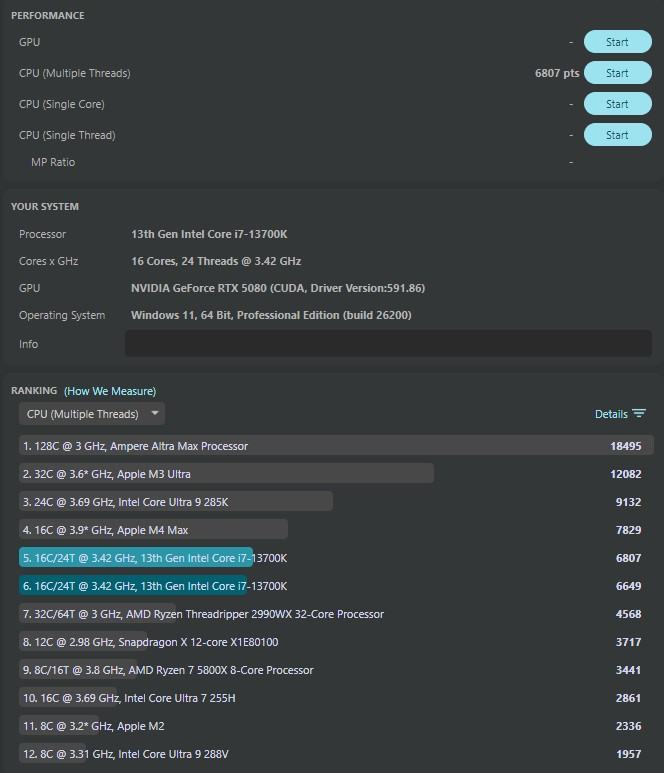This screenshot has height=773, width=664.
Task: Click the 7829 score value
Action: tap(629, 530)
